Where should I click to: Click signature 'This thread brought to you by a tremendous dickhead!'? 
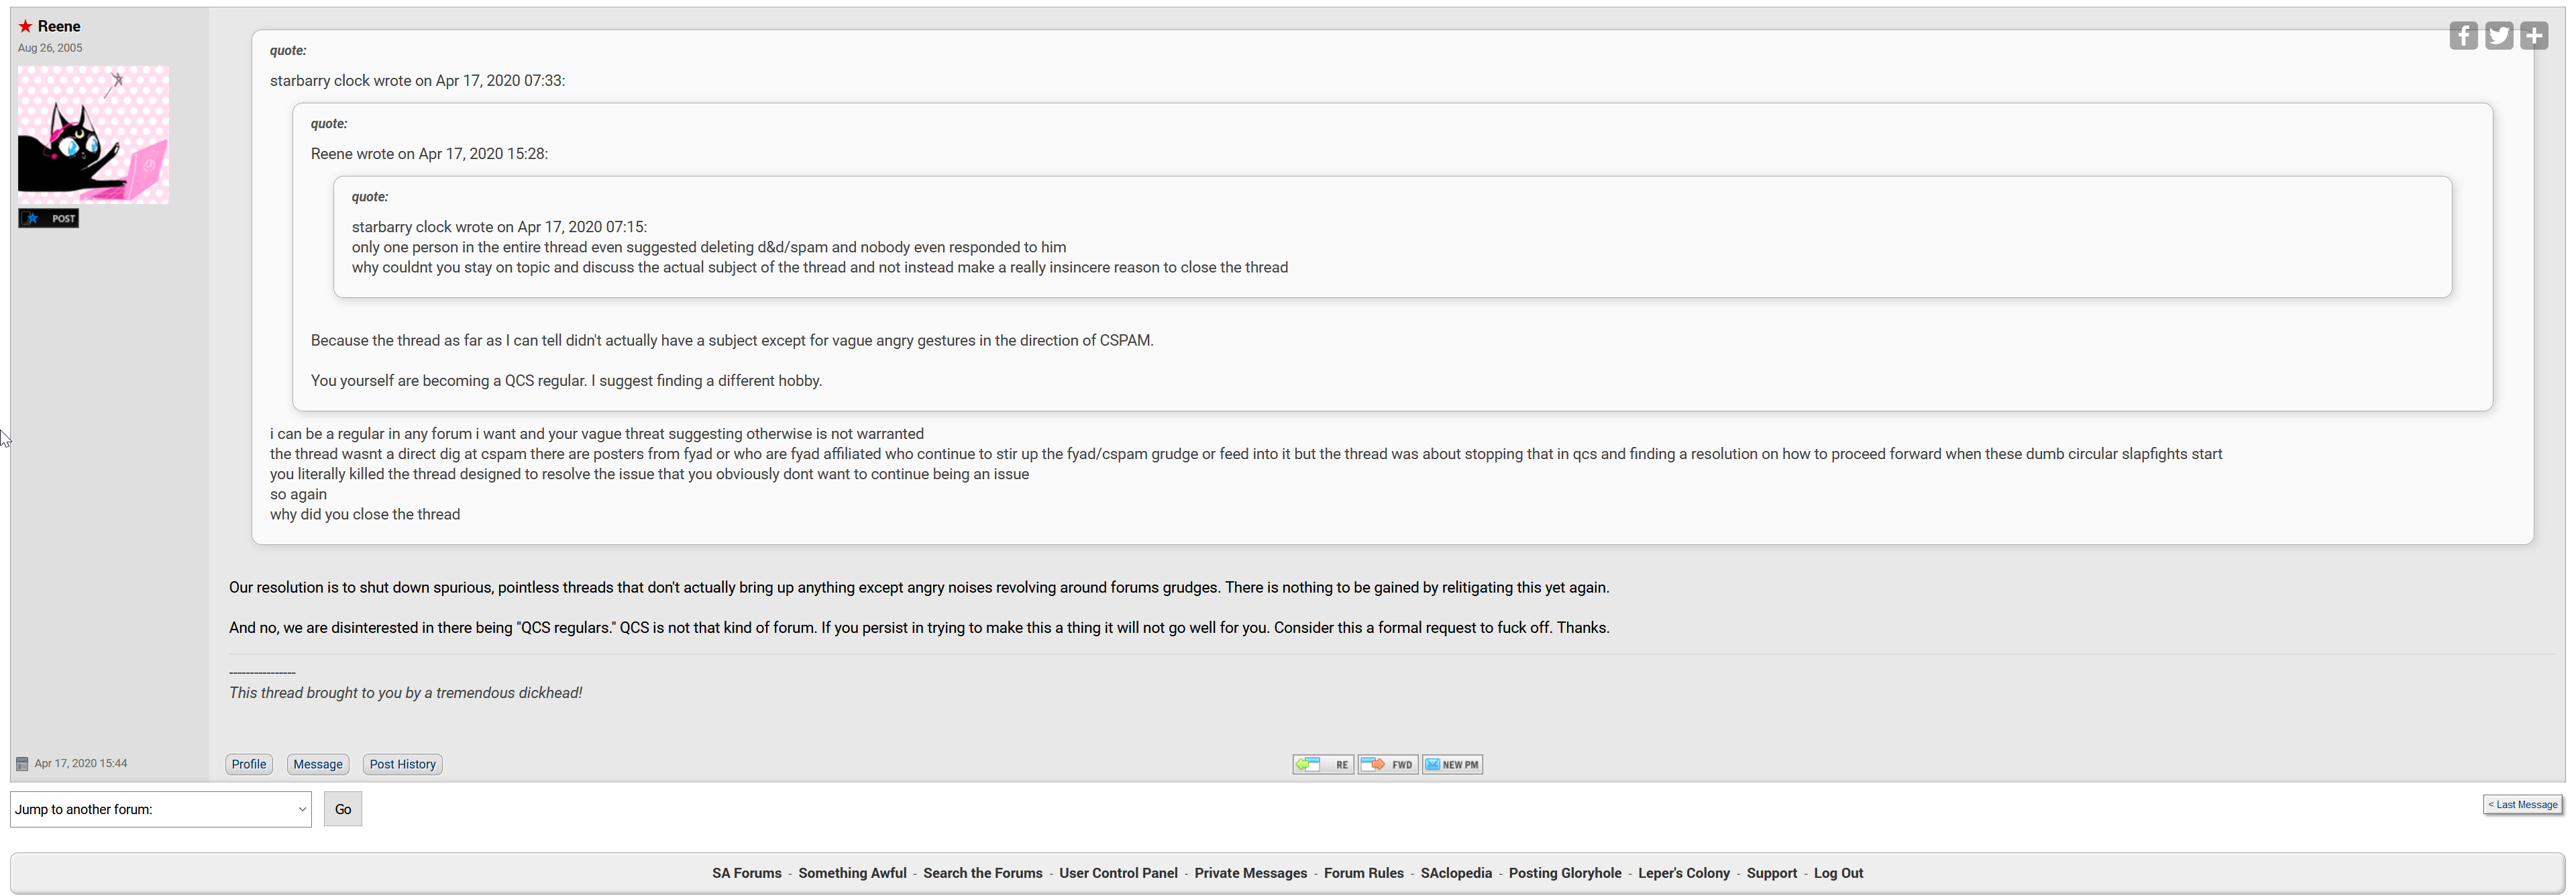[x=405, y=693]
